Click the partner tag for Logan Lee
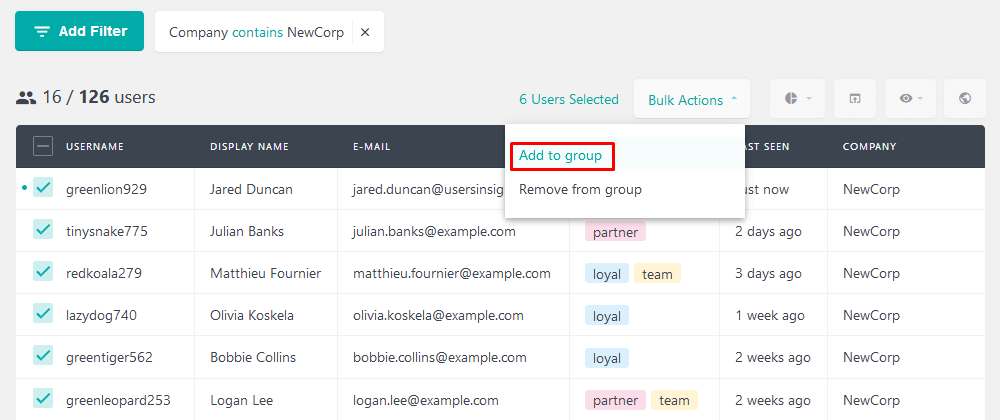Viewport: 1000px width, 420px height. tap(615, 400)
